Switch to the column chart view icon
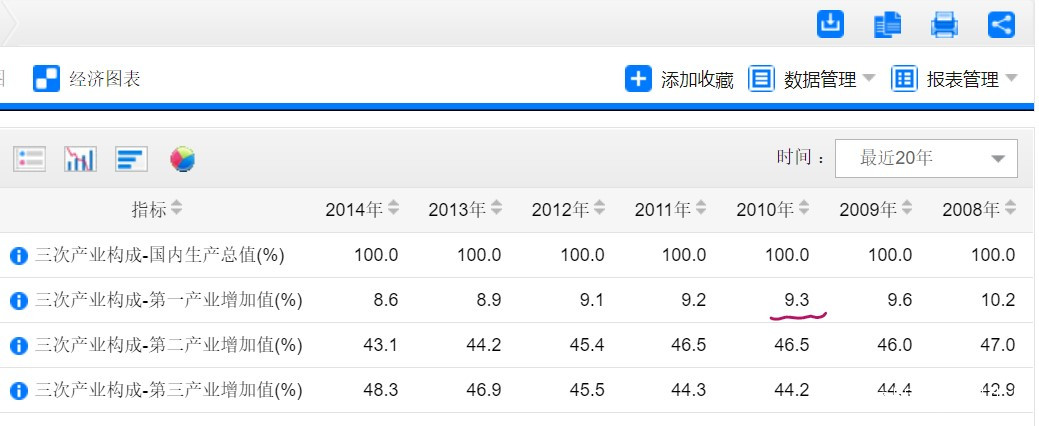This screenshot has height=426, width=1039. 80,158
